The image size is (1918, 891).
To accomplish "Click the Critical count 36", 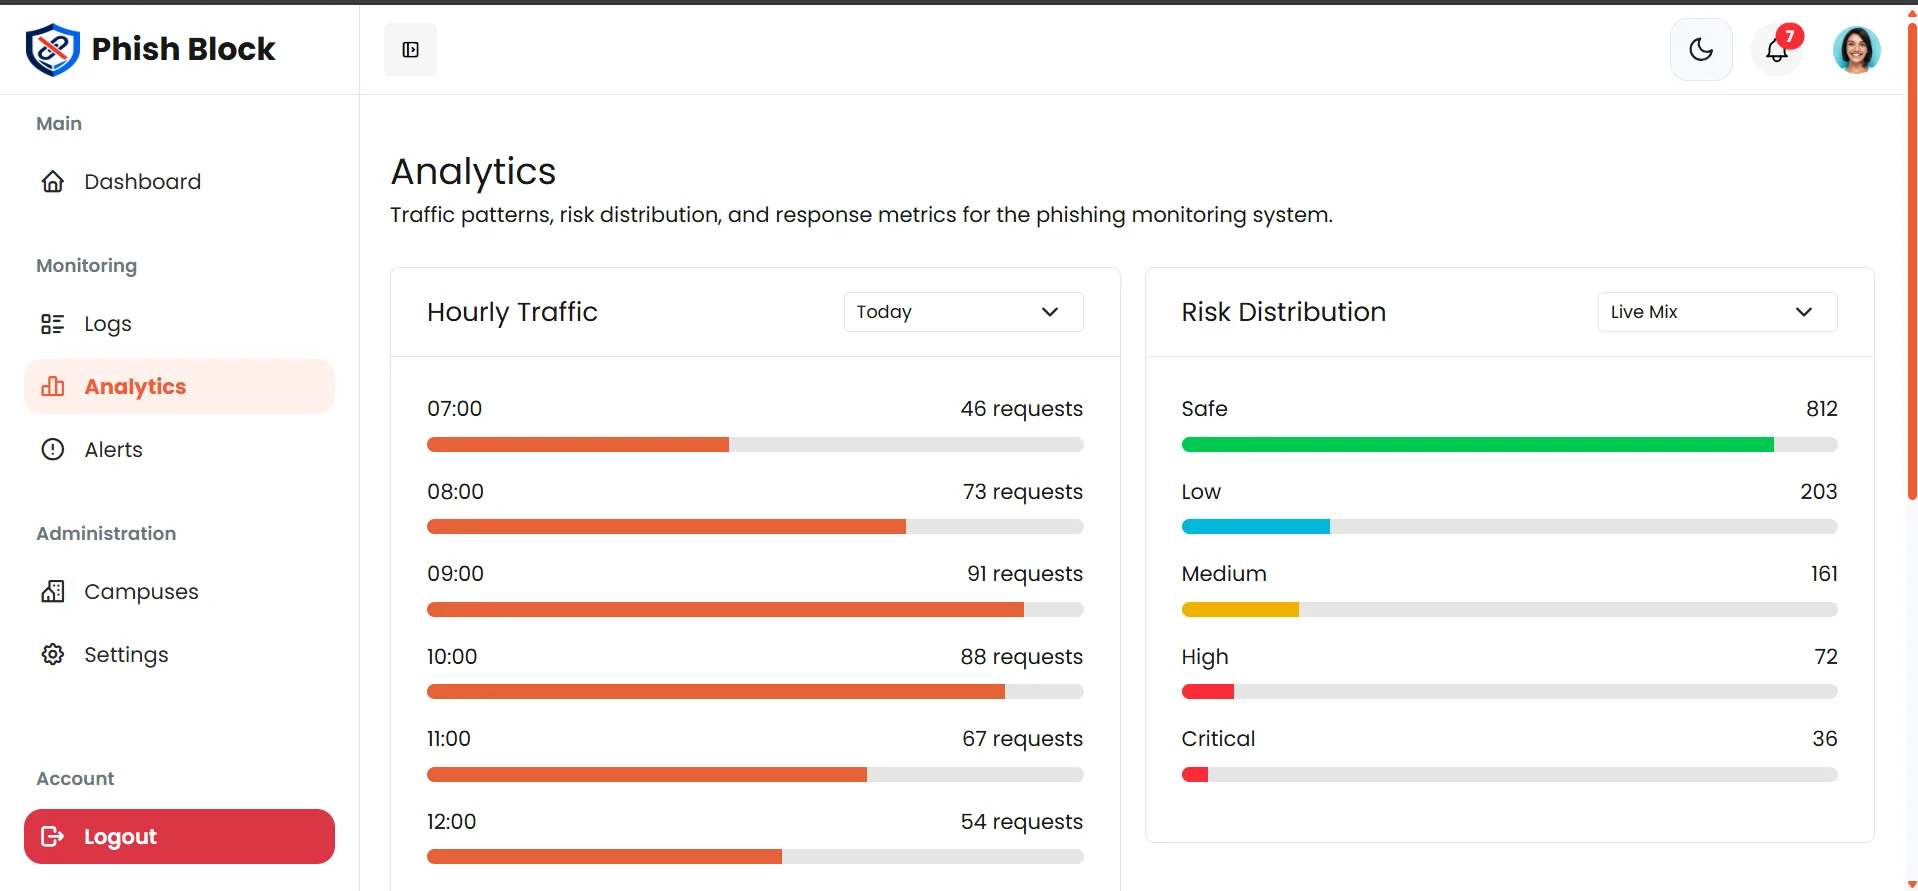I will pyautogui.click(x=1825, y=739).
